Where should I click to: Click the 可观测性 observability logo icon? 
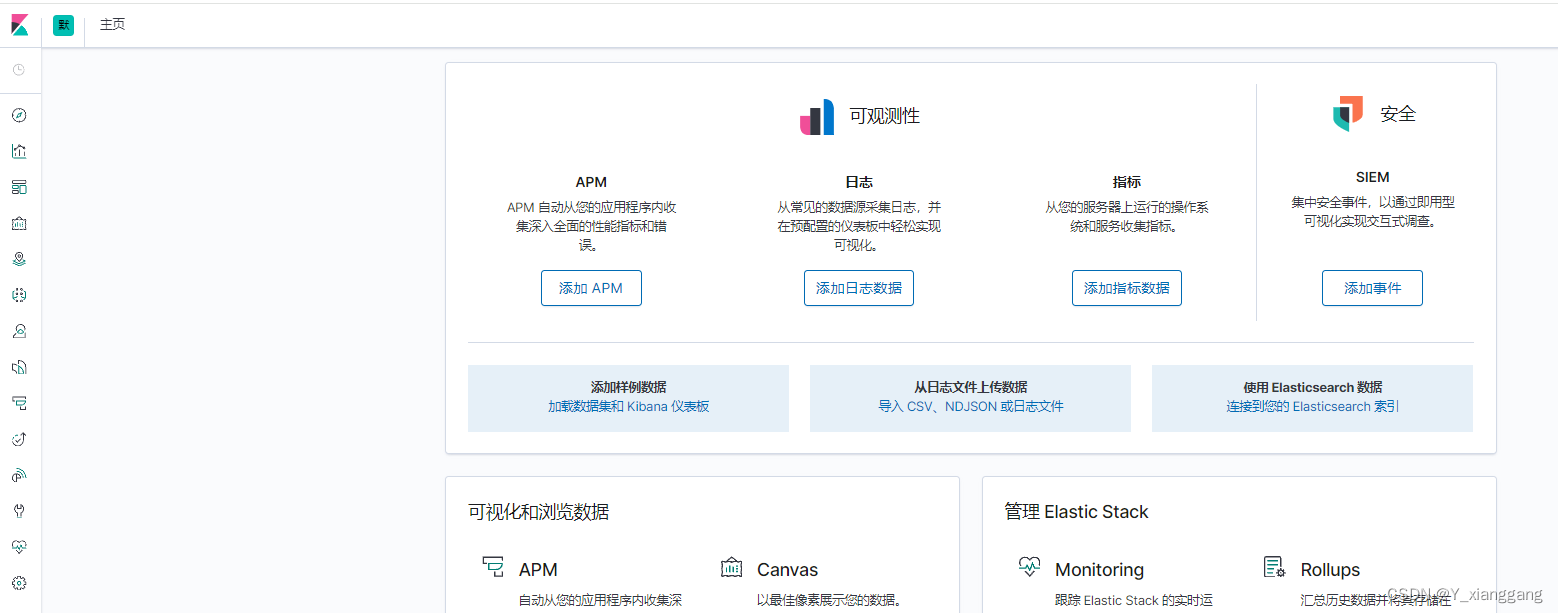tap(817, 116)
